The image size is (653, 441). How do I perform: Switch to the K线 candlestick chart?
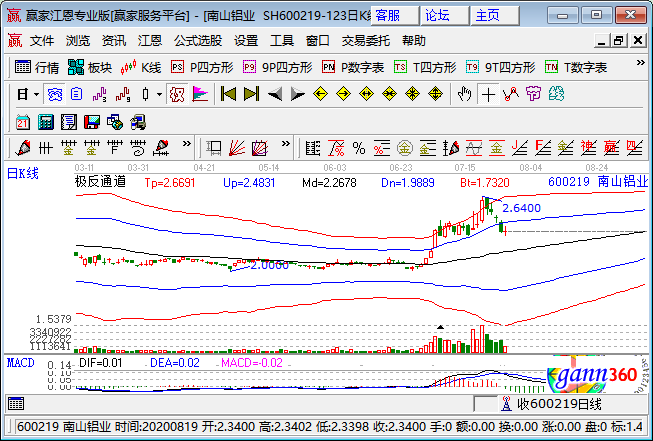[140, 67]
